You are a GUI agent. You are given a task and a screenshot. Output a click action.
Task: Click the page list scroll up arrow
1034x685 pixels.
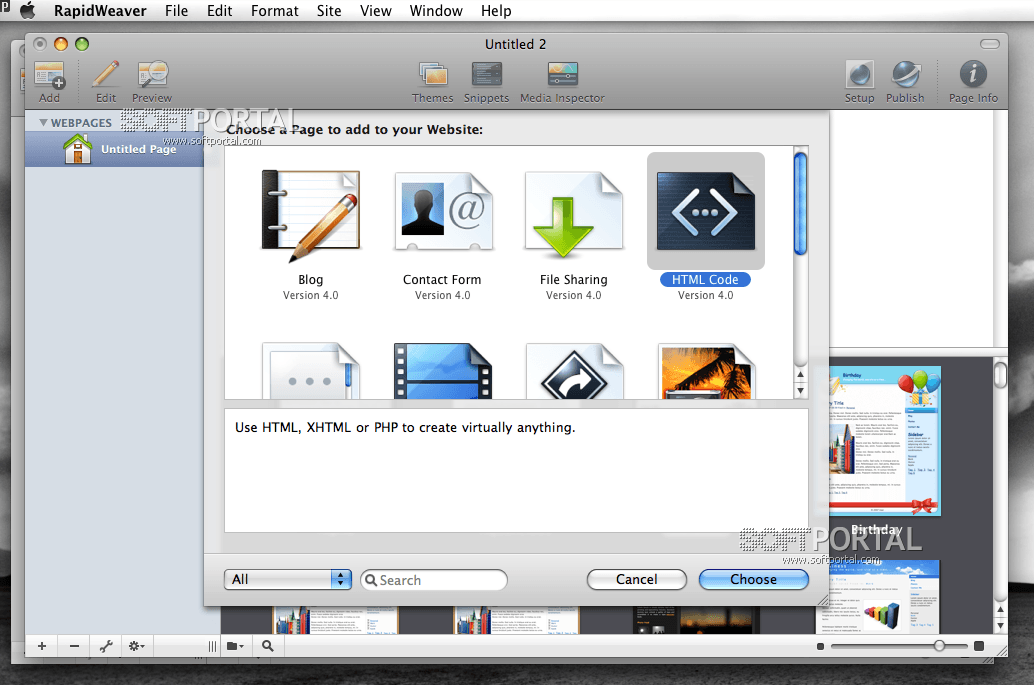801,374
